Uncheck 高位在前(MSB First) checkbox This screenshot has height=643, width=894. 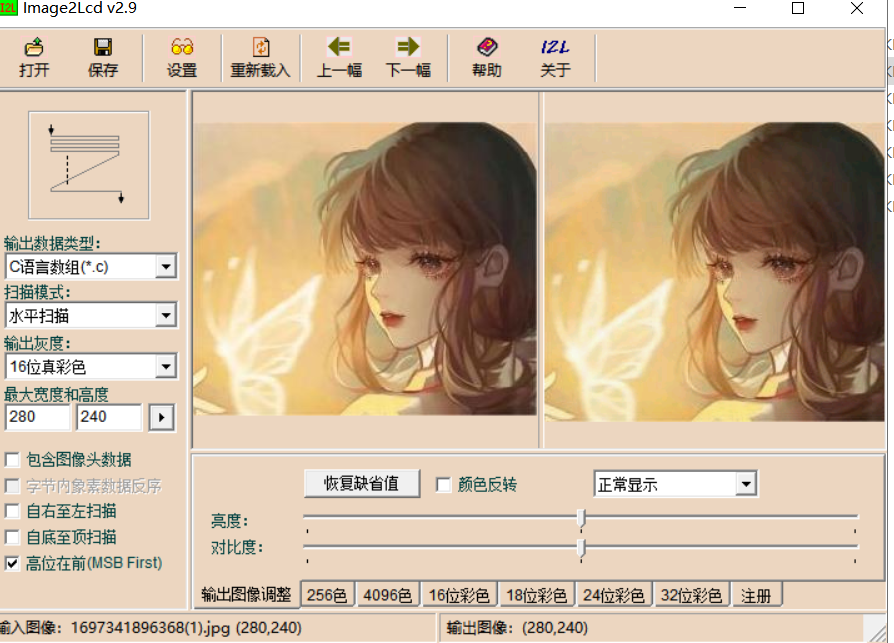[12, 564]
